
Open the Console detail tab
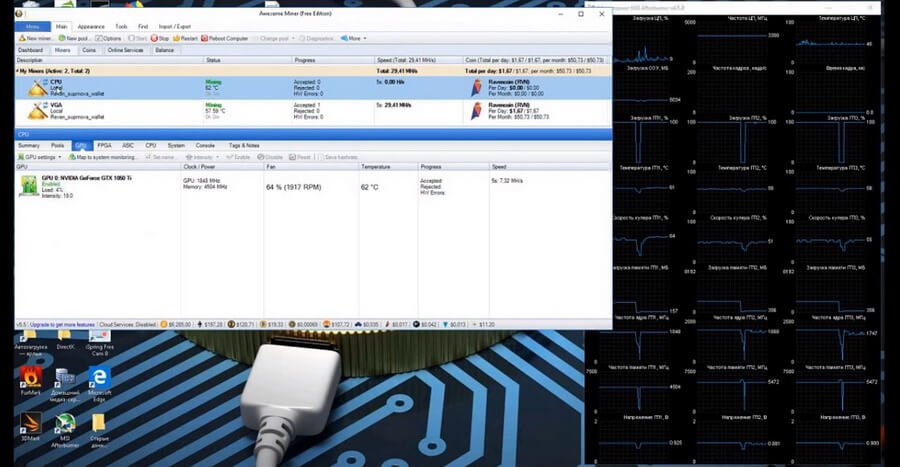point(205,145)
